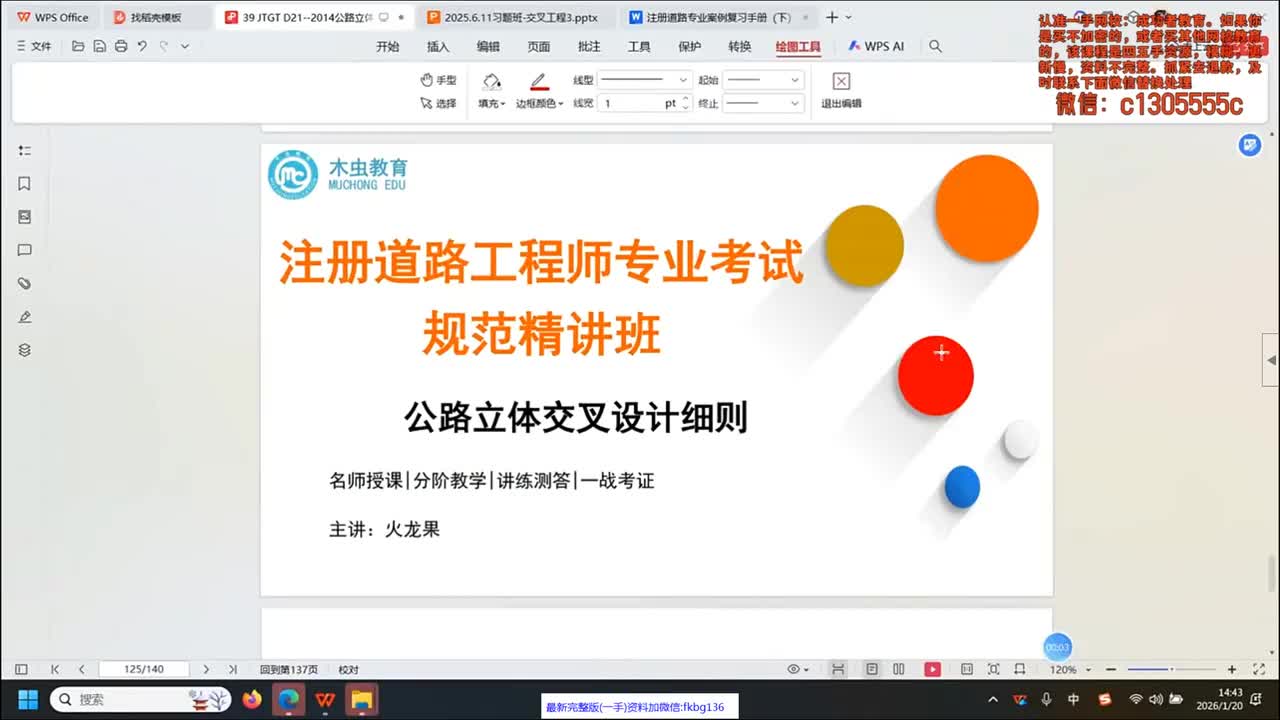The height and width of the screenshot is (720, 1280).
Task: Switch to the 批注 ribbon tab
Action: [x=589, y=46]
